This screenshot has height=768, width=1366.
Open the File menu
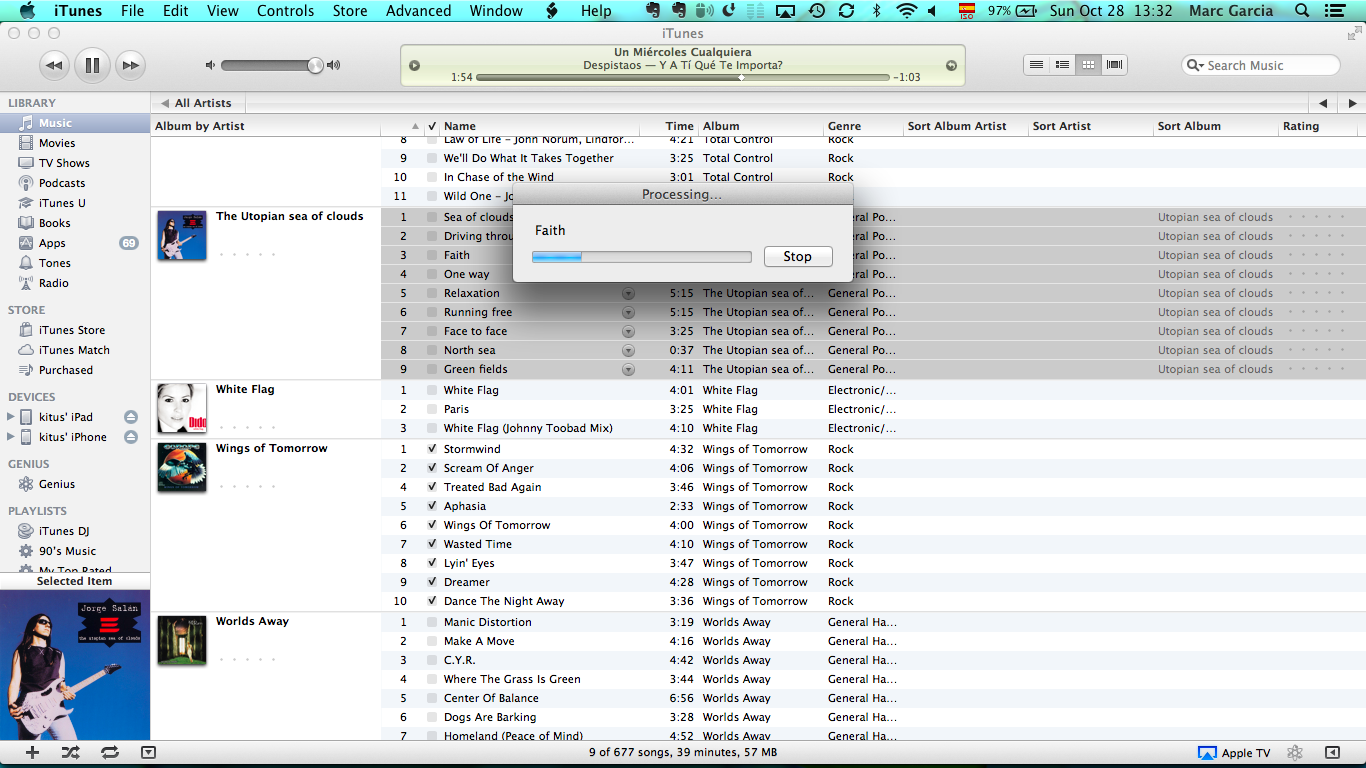pos(132,11)
